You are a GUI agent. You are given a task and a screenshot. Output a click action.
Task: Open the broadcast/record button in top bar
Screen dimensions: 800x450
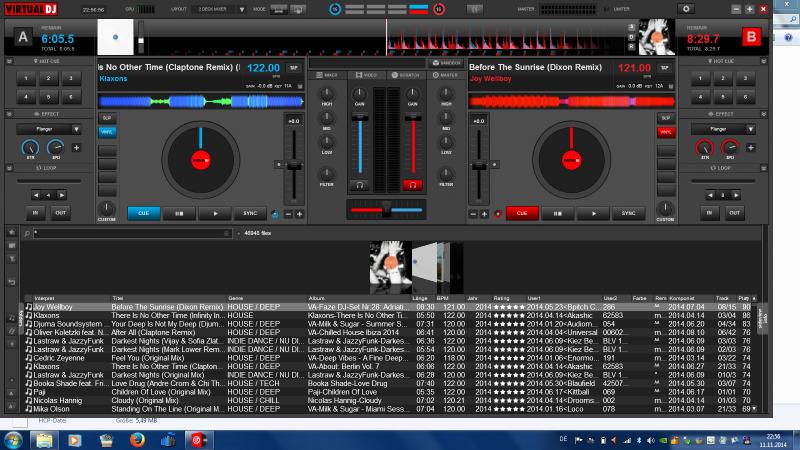pyautogui.click(x=474, y=9)
